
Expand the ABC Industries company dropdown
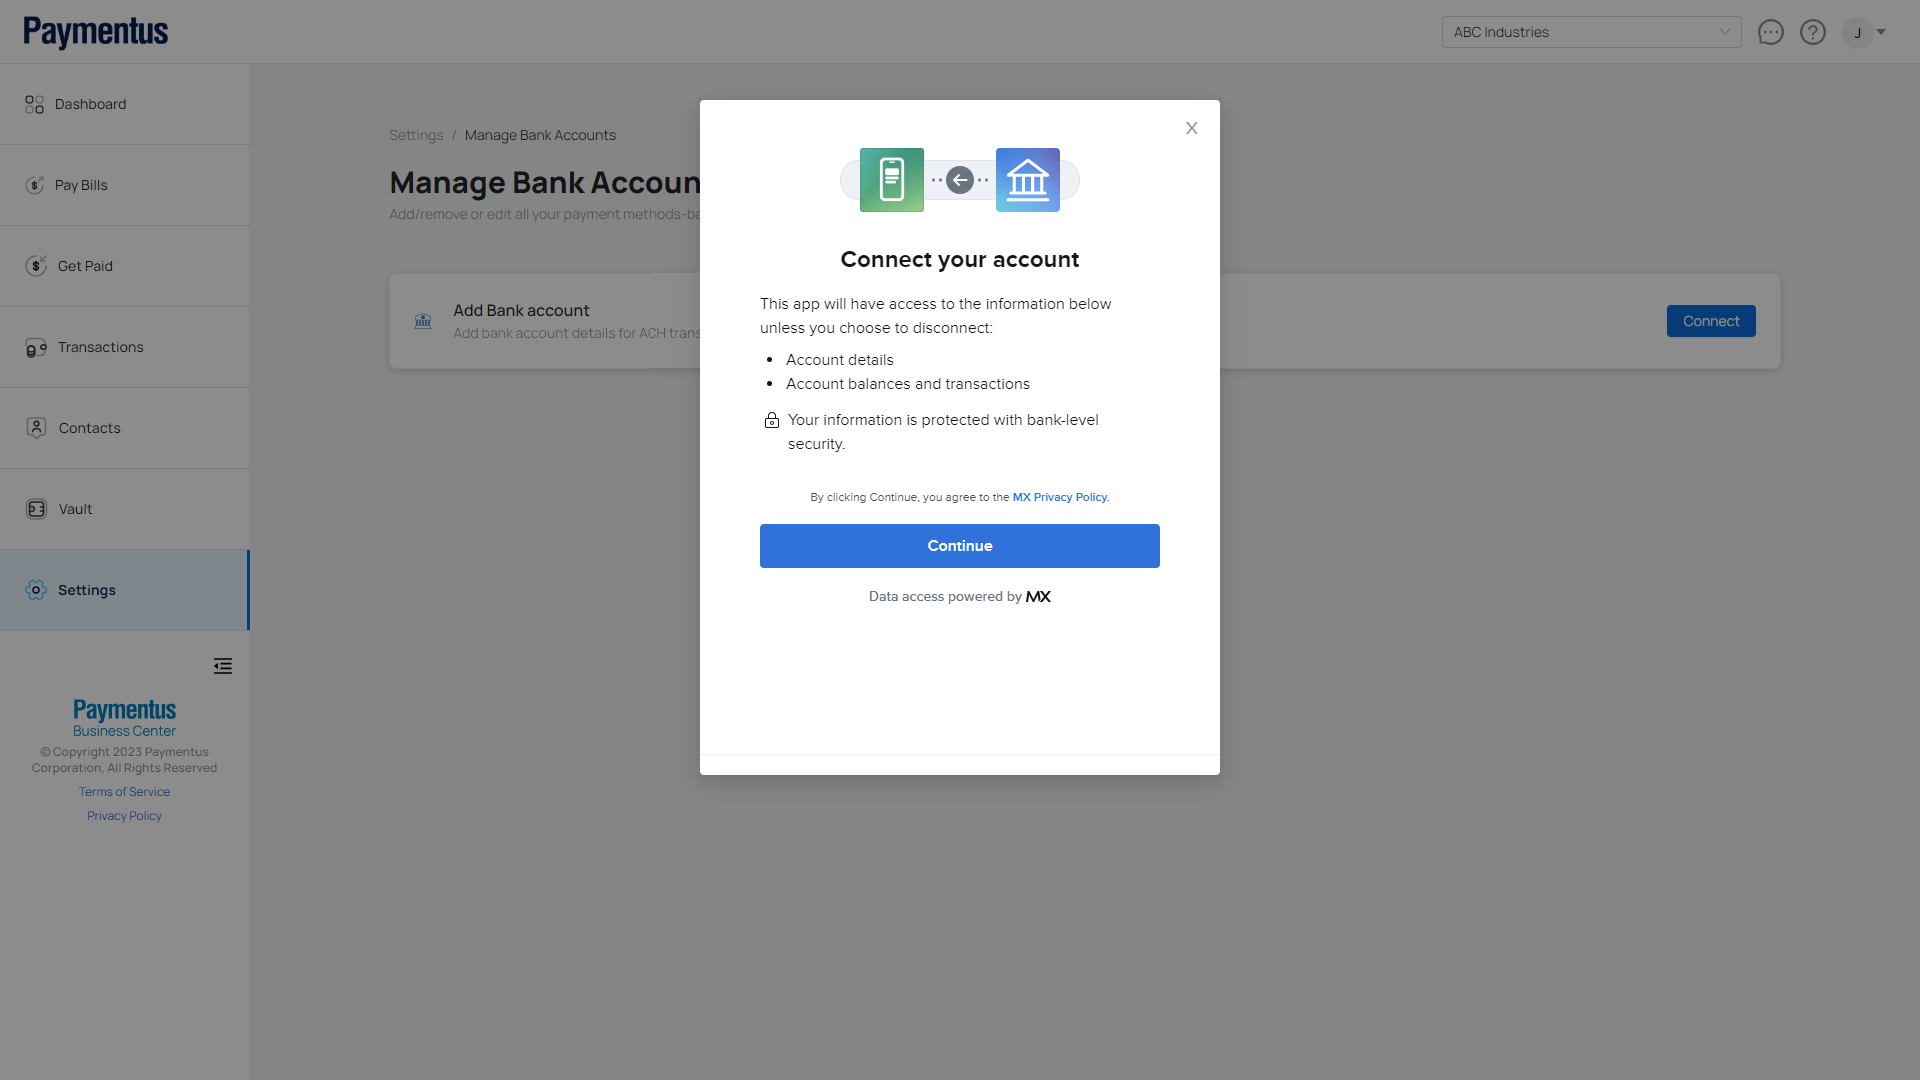(x=1591, y=32)
